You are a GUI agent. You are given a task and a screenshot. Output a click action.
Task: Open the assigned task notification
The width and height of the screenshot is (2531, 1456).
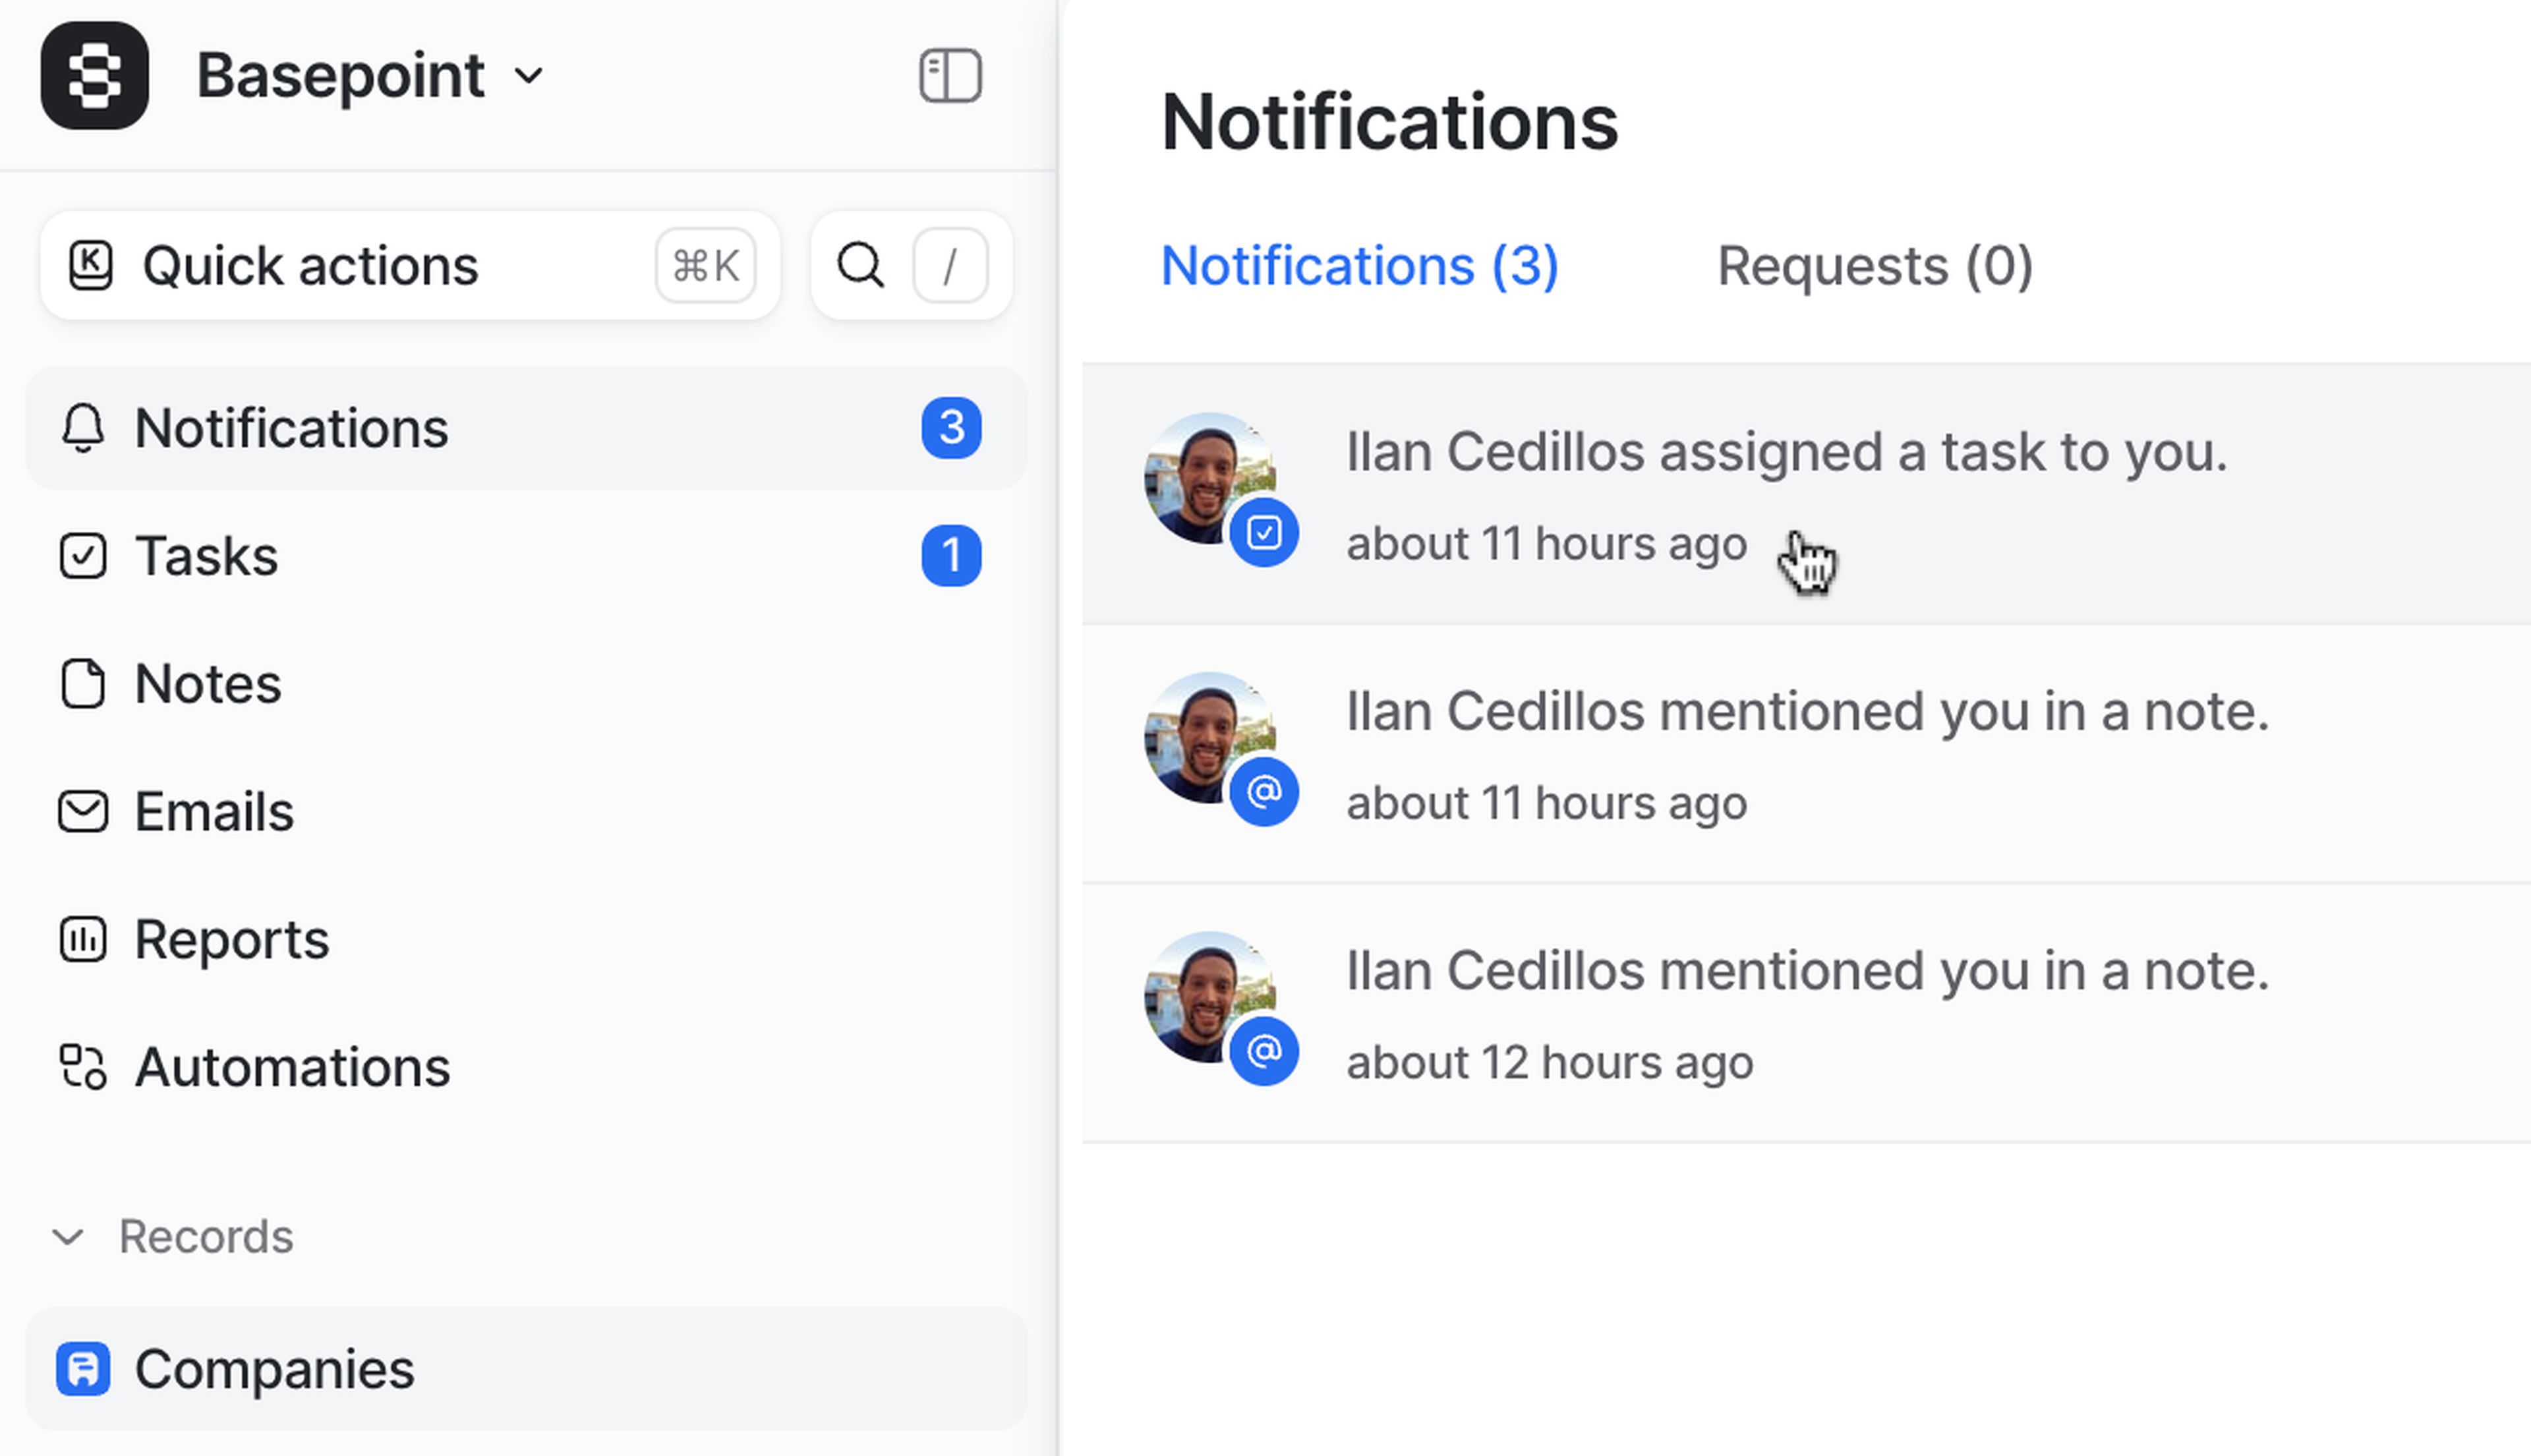click(x=1786, y=453)
